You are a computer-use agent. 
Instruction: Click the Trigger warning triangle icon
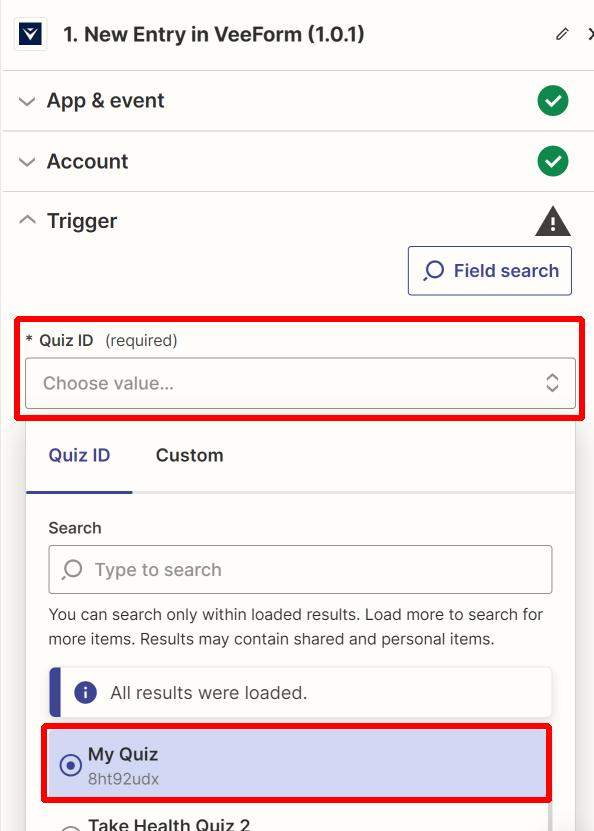pyautogui.click(x=553, y=222)
